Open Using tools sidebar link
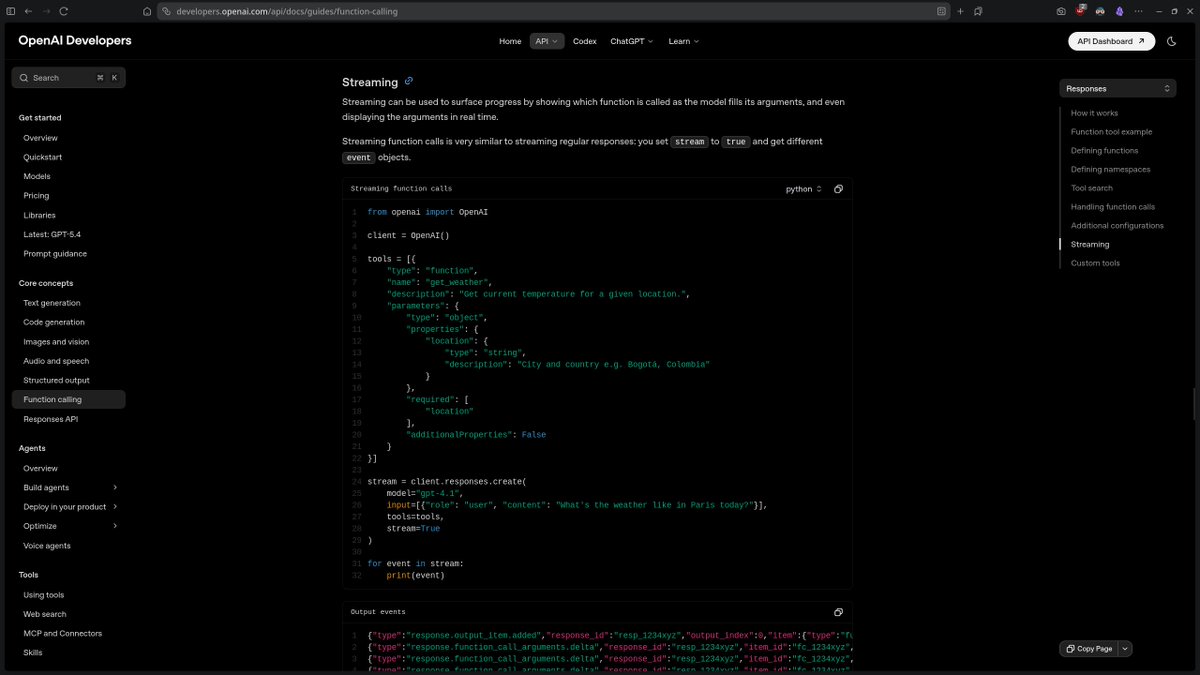Viewport: 1200px width, 675px height. click(44, 595)
